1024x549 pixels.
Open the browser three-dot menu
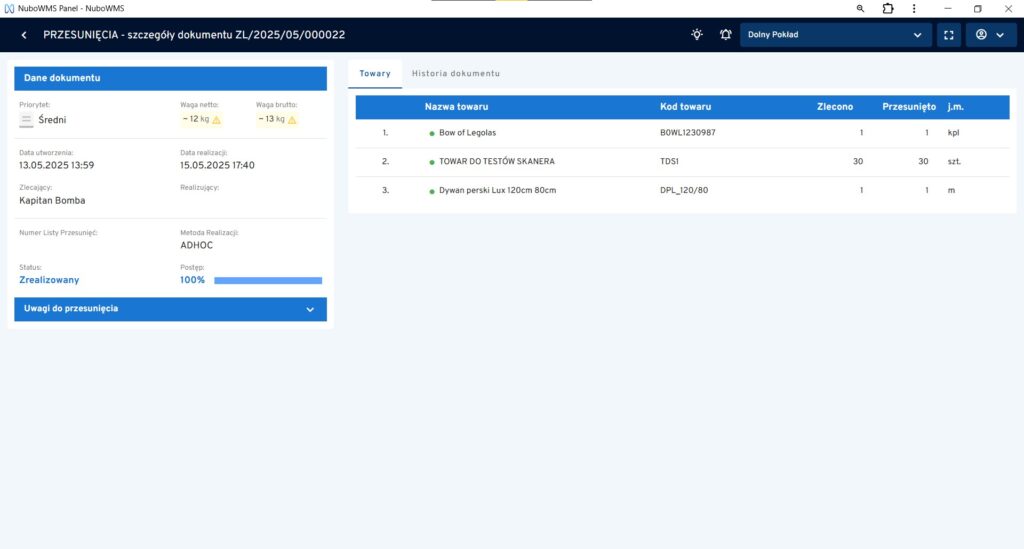[916, 8]
